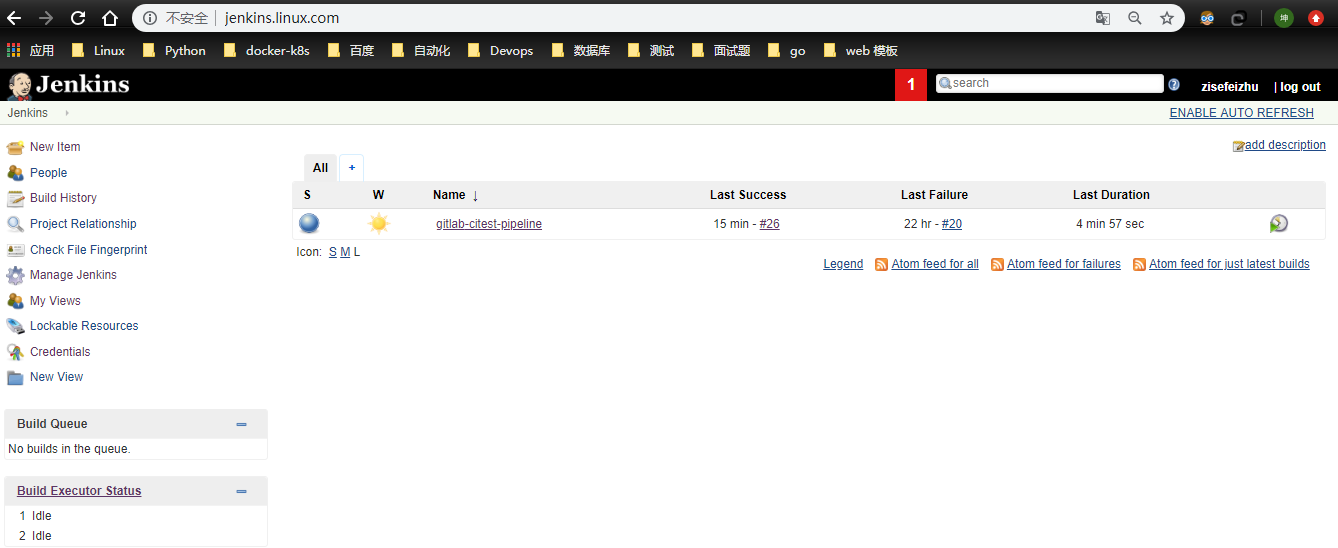Click the Lockable Resources icon

click(15, 326)
